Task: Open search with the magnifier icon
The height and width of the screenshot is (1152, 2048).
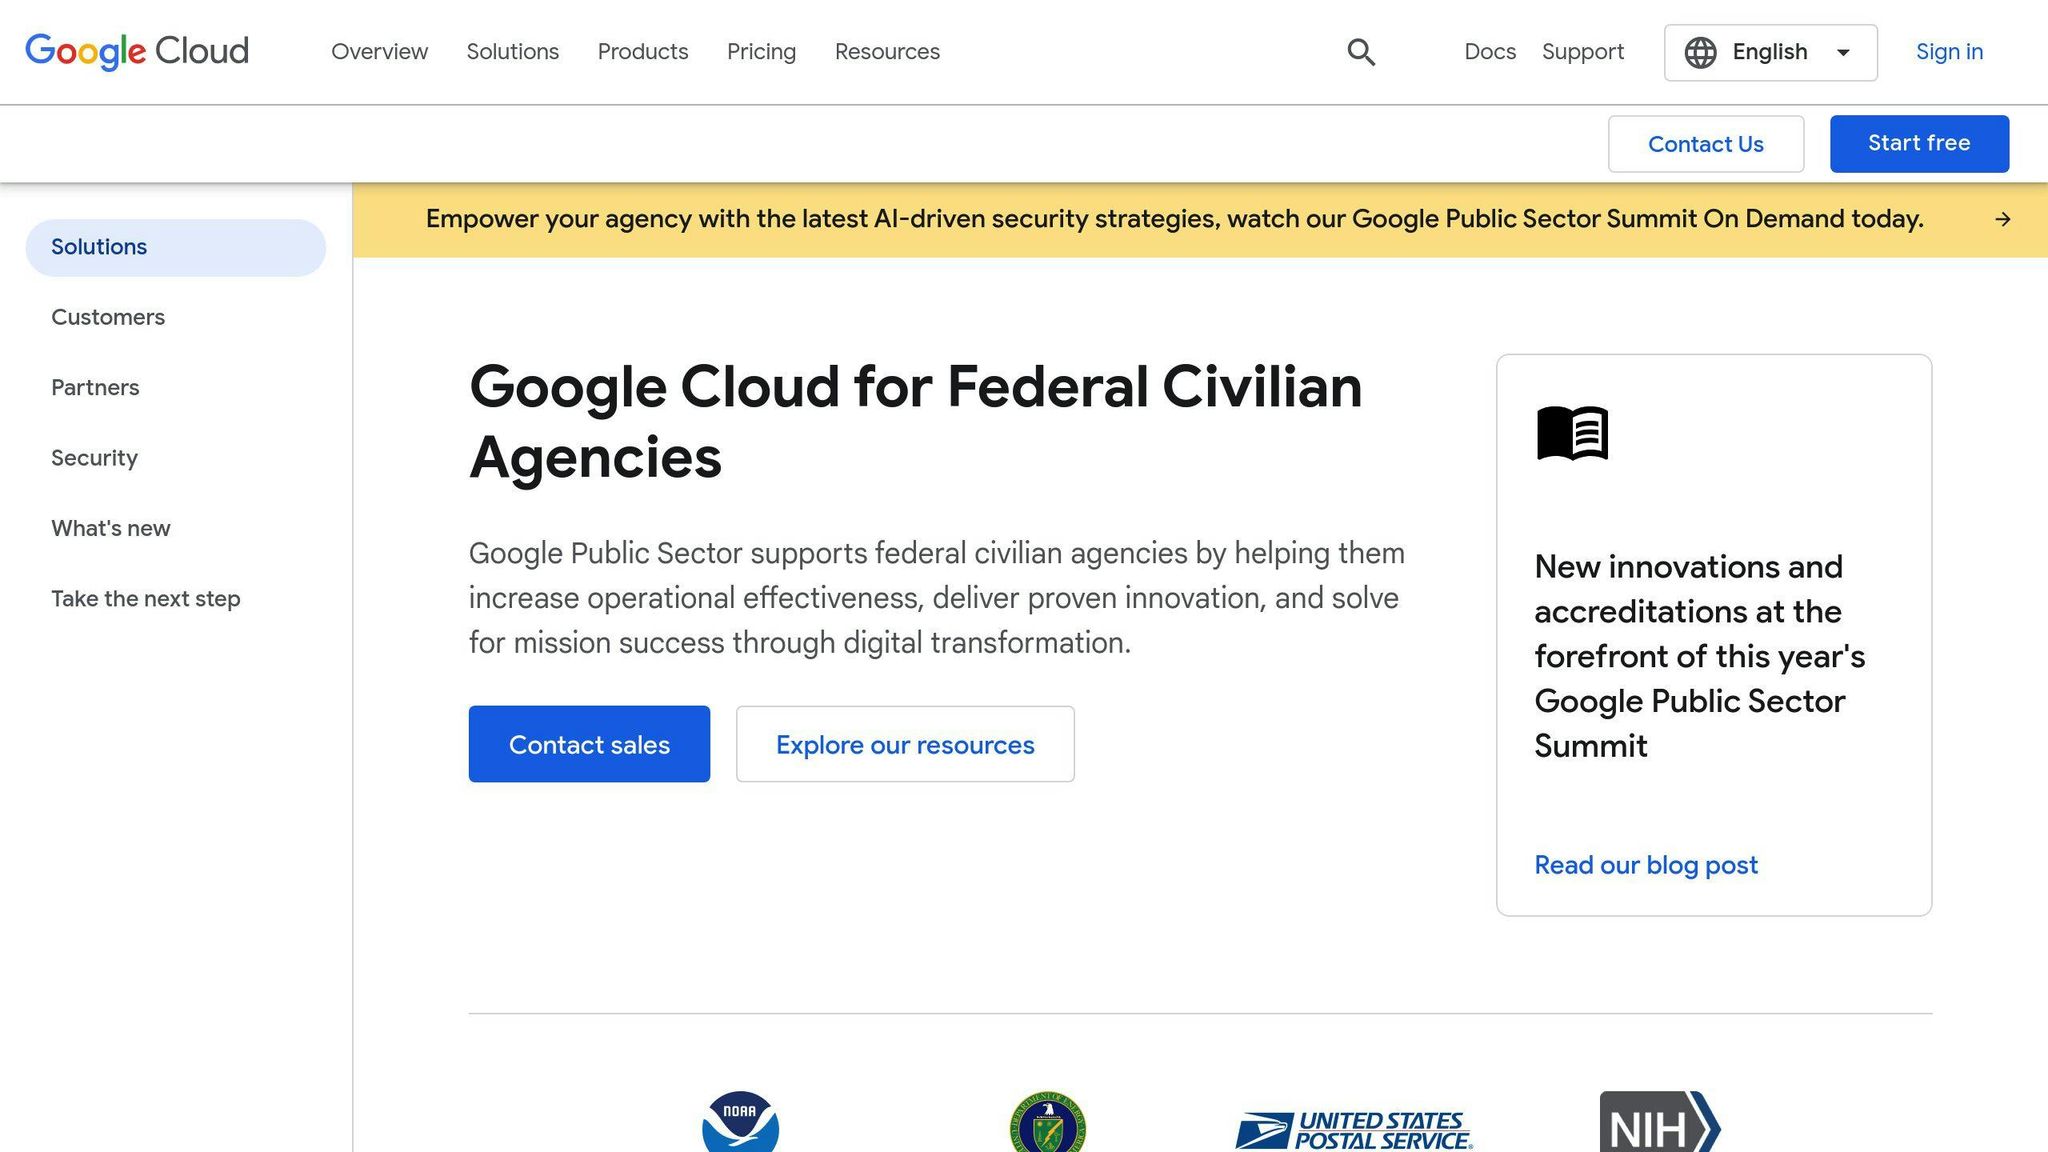Action: 1361,52
